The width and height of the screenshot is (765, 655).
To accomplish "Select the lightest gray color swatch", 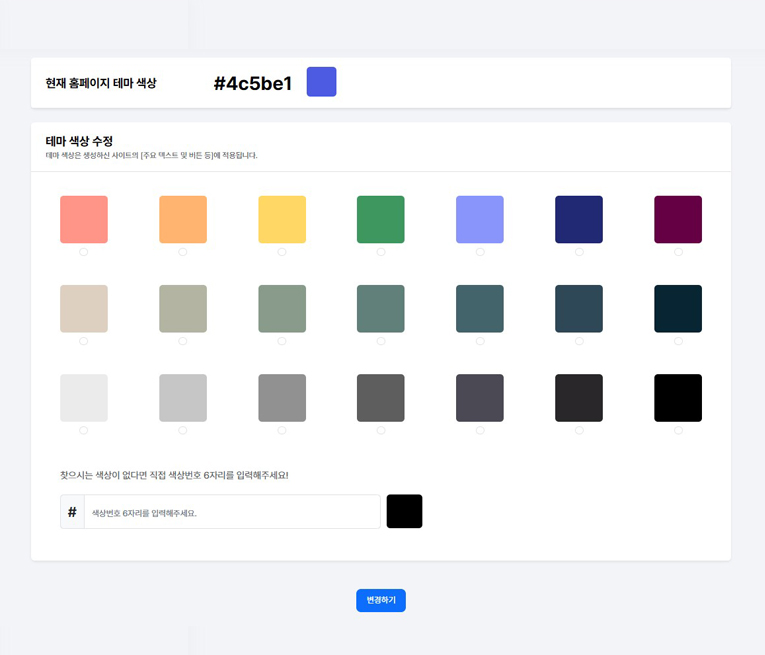I will [84, 398].
